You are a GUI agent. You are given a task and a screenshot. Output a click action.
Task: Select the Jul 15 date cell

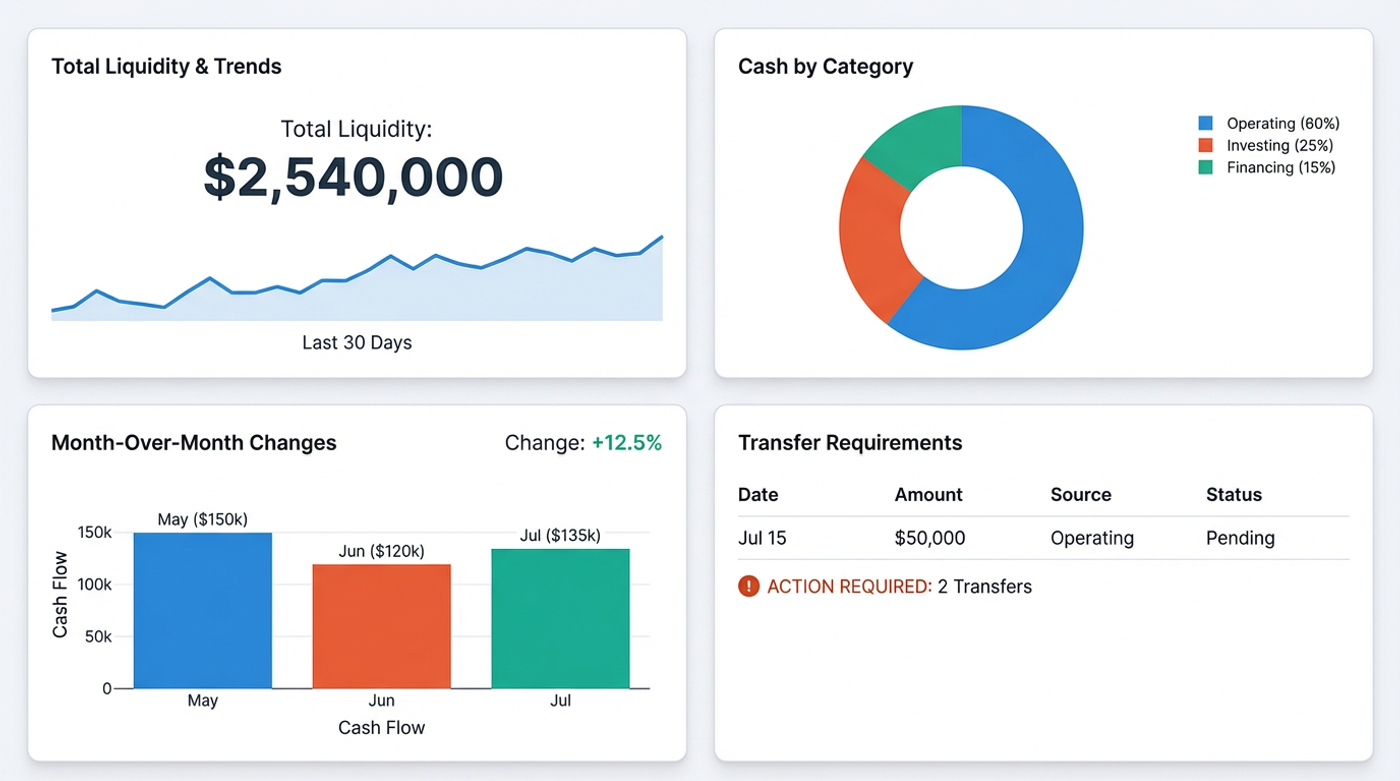pos(762,538)
